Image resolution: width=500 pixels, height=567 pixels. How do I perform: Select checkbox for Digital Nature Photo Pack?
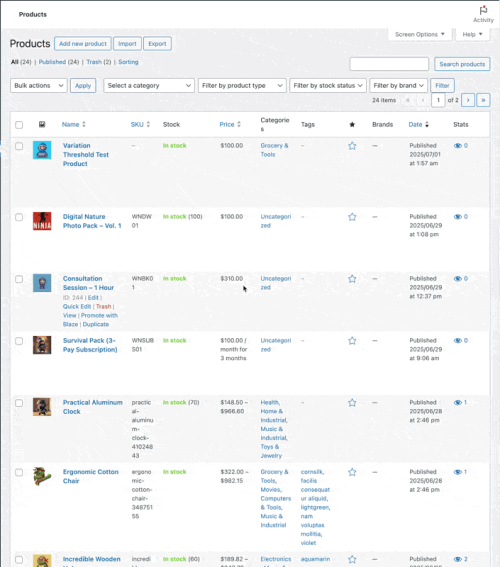tap(19, 217)
